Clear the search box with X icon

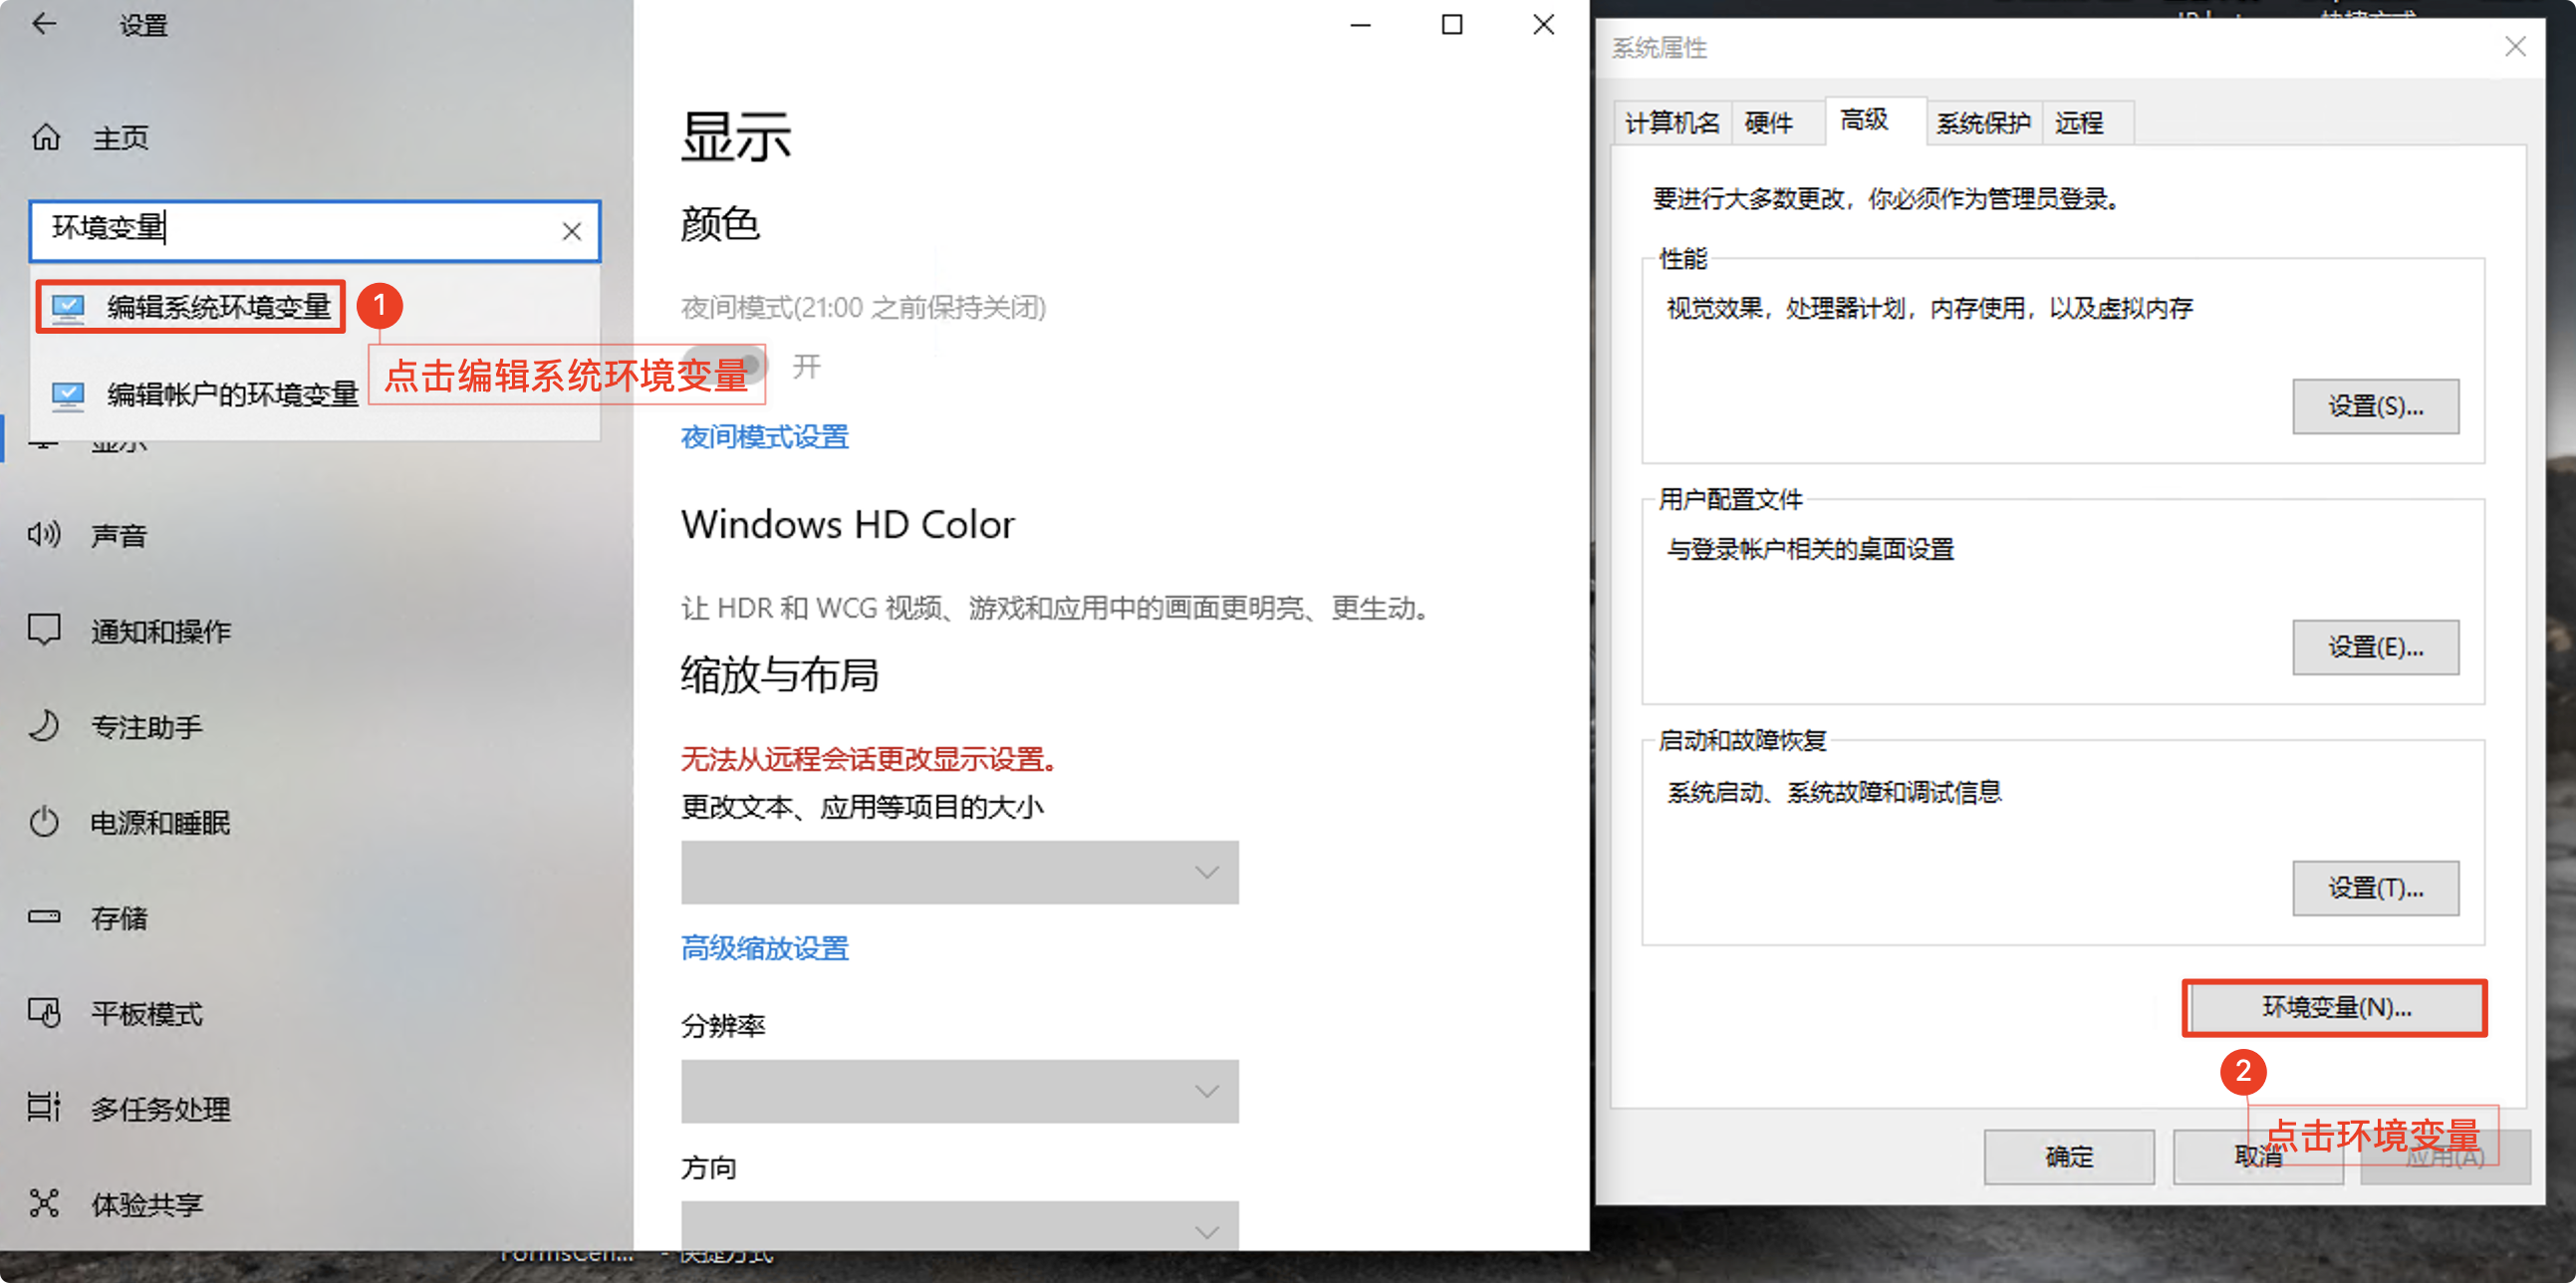tap(571, 231)
